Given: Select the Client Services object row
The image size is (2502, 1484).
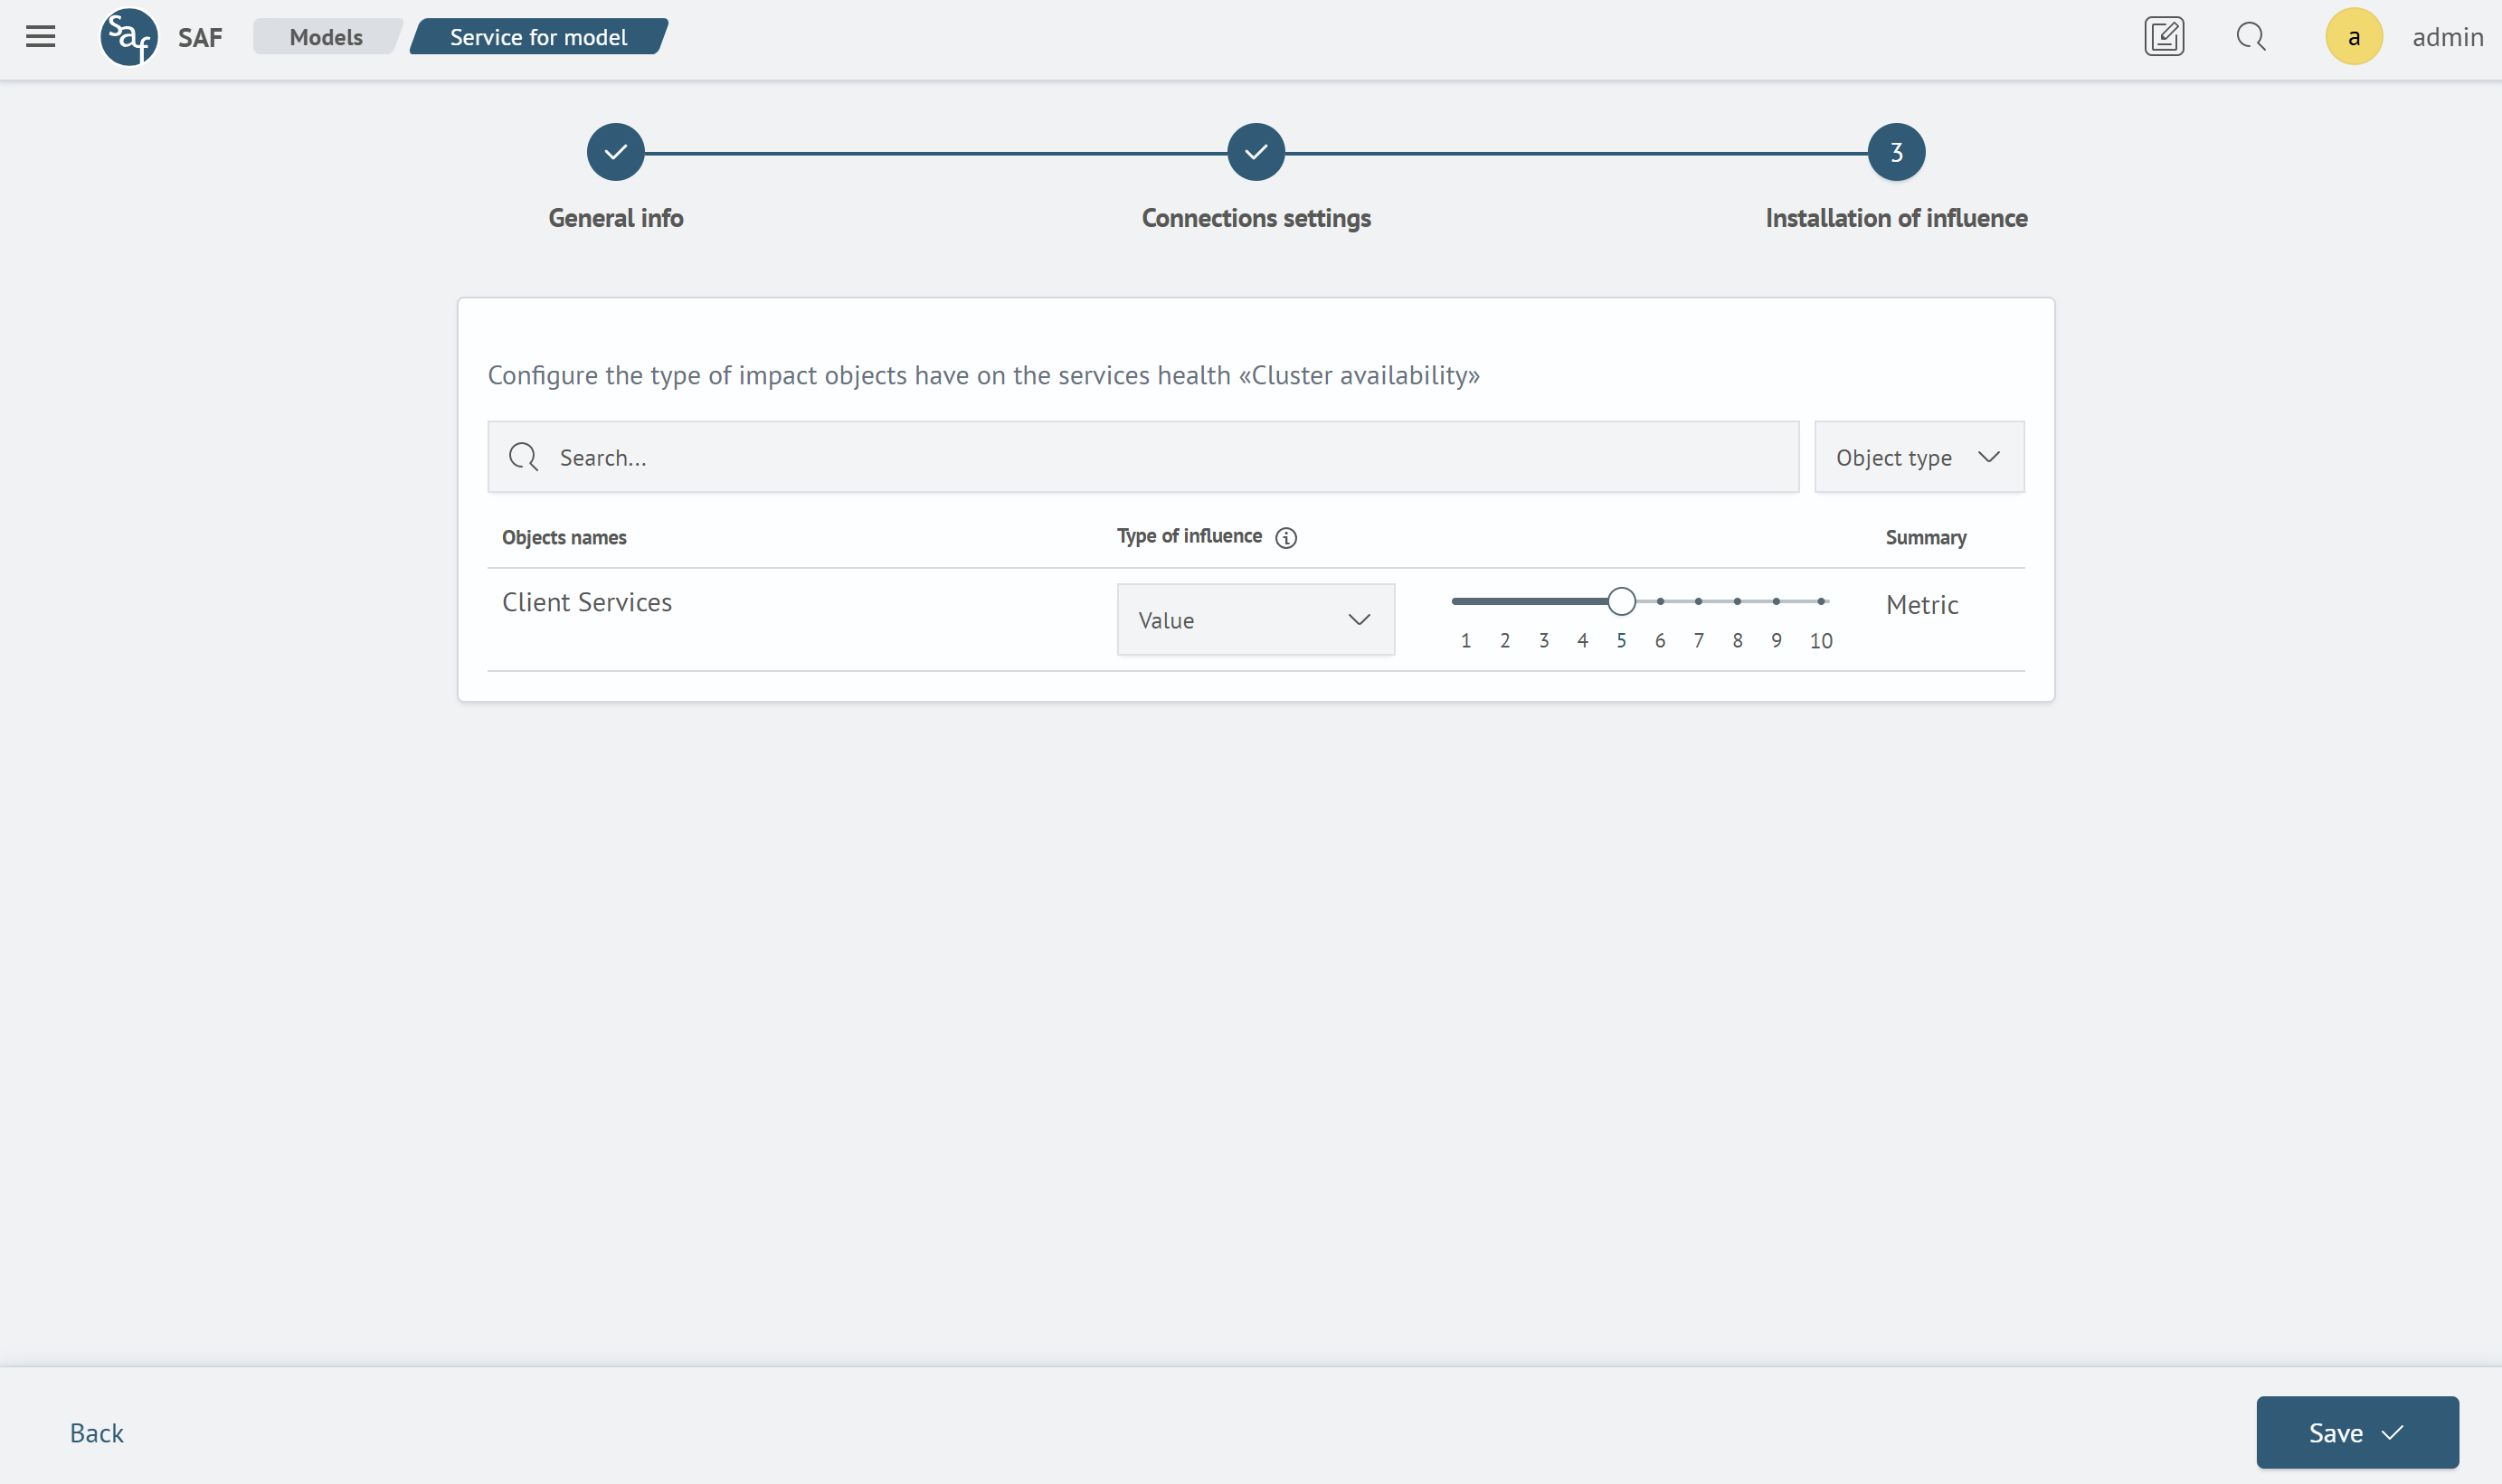Looking at the screenshot, I should coord(1256,620).
